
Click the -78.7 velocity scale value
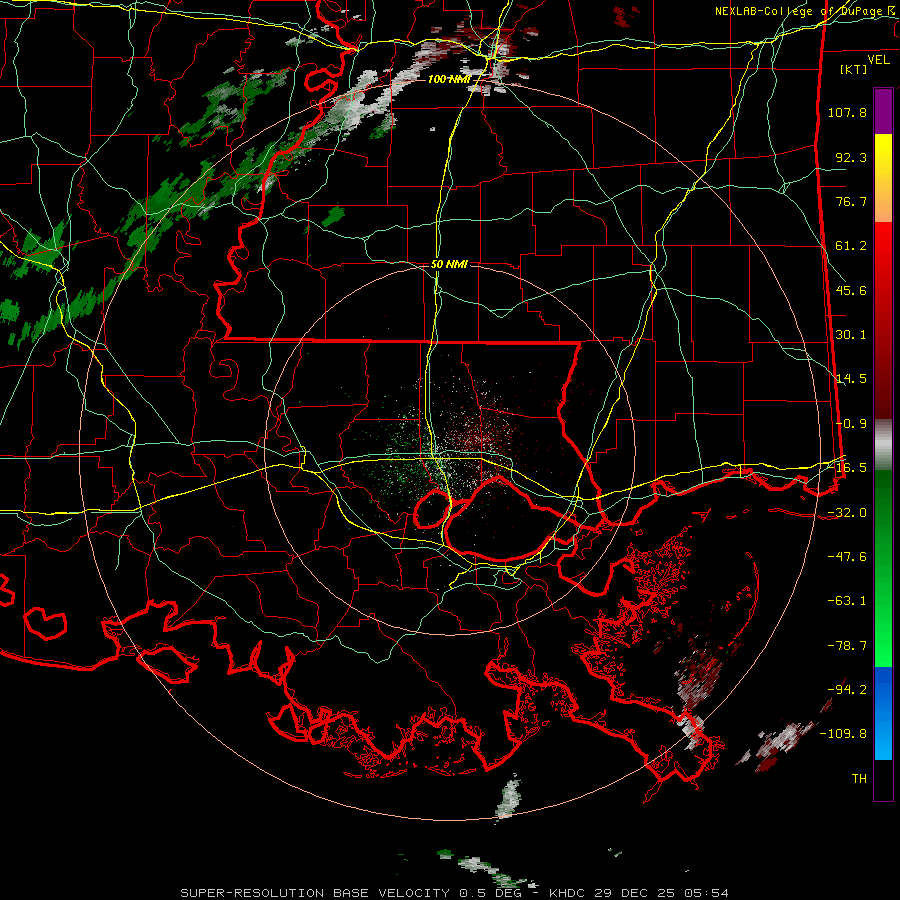[847, 646]
